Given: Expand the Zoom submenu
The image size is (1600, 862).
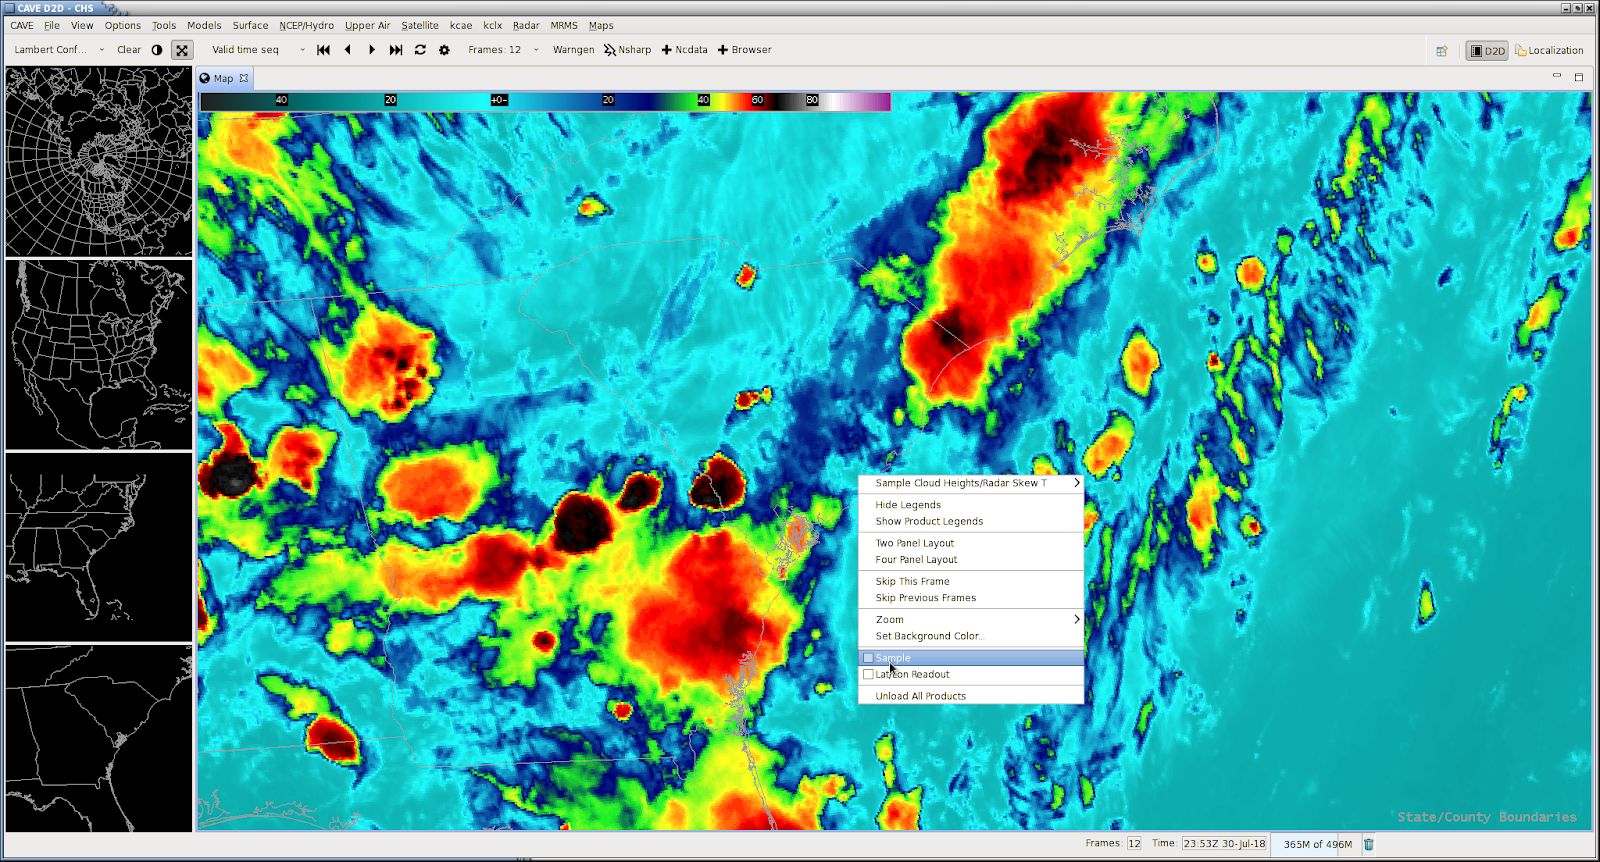Looking at the screenshot, I should click(x=971, y=620).
